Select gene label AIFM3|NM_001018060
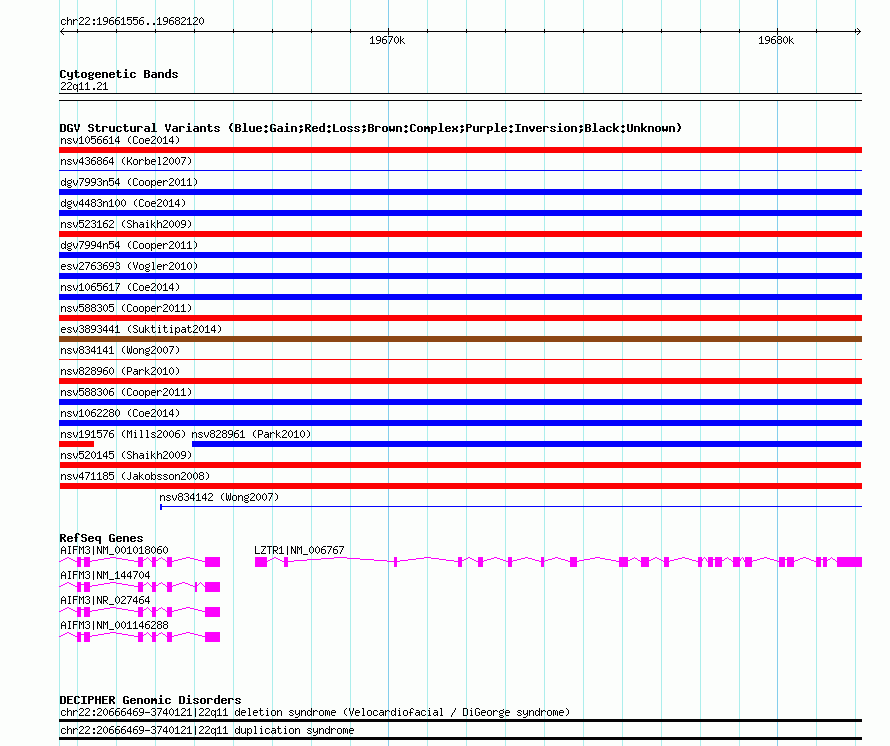 [x=114, y=550]
